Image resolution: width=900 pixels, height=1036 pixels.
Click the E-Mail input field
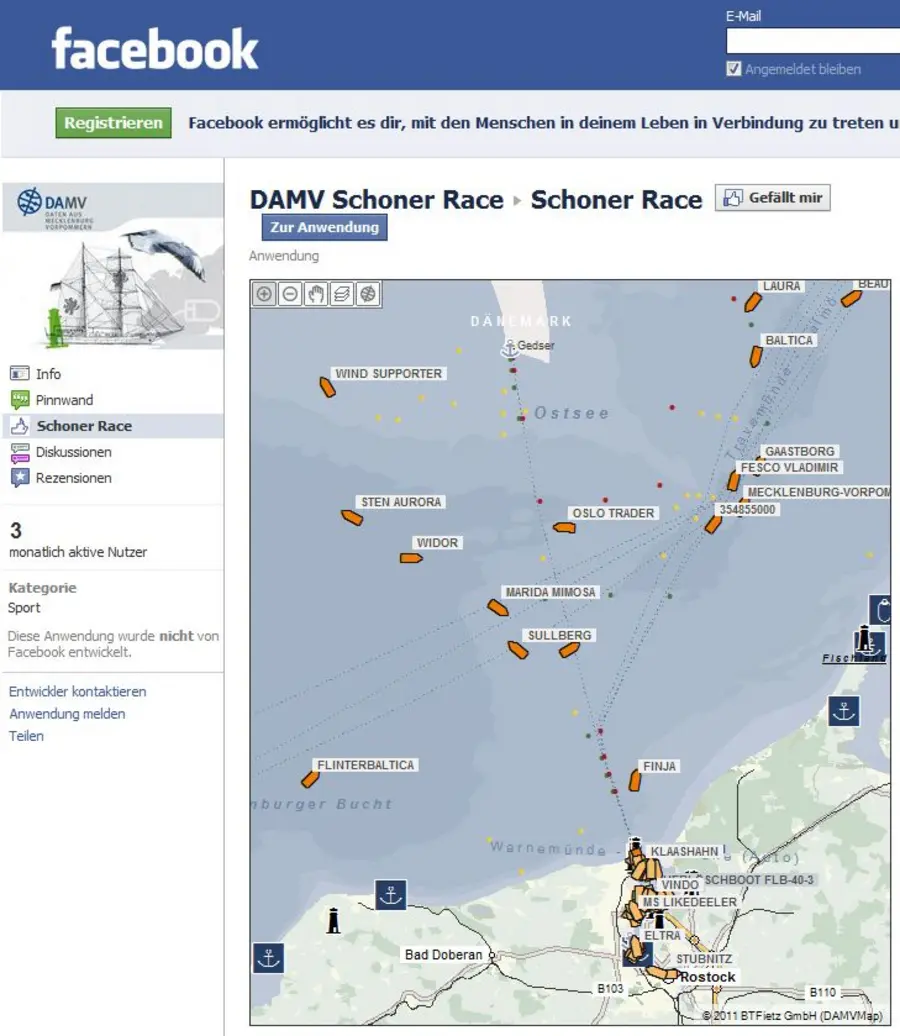coord(812,41)
